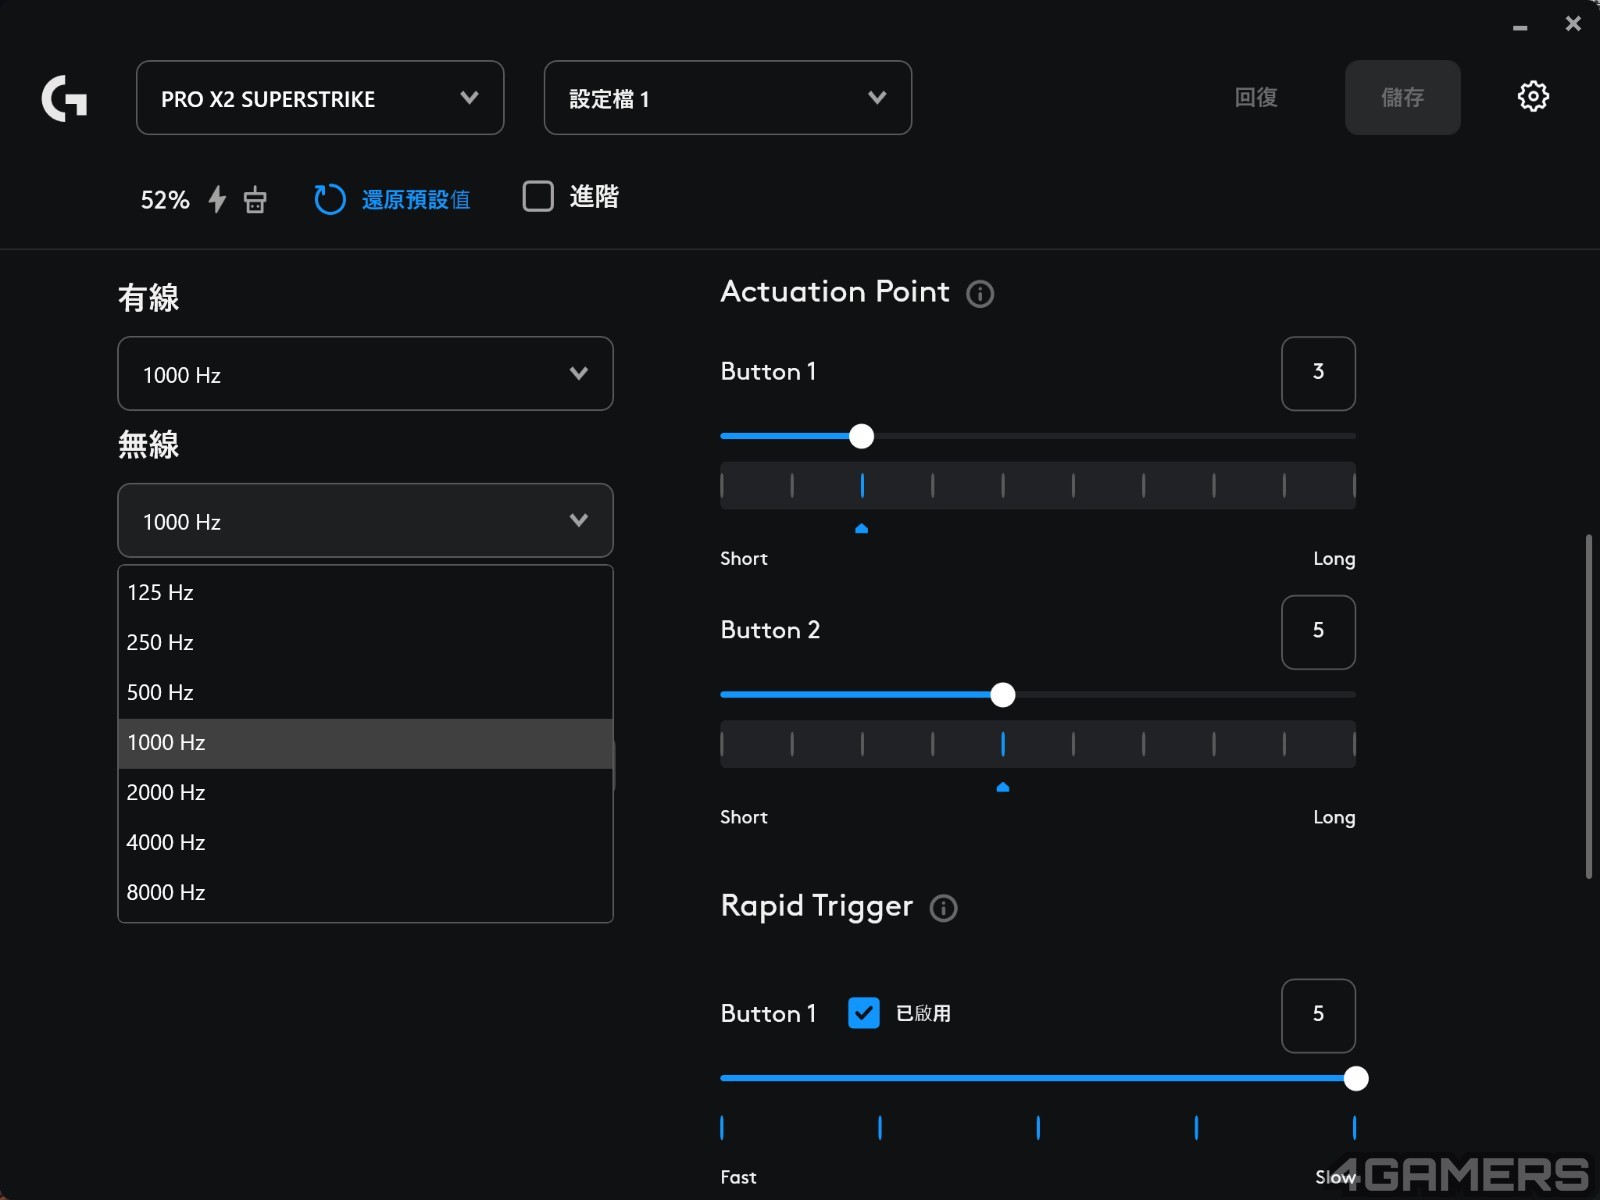1600x1200 pixels.
Task: Expand the 設定檔 1 profile dropdown
Action: [727, 98]
